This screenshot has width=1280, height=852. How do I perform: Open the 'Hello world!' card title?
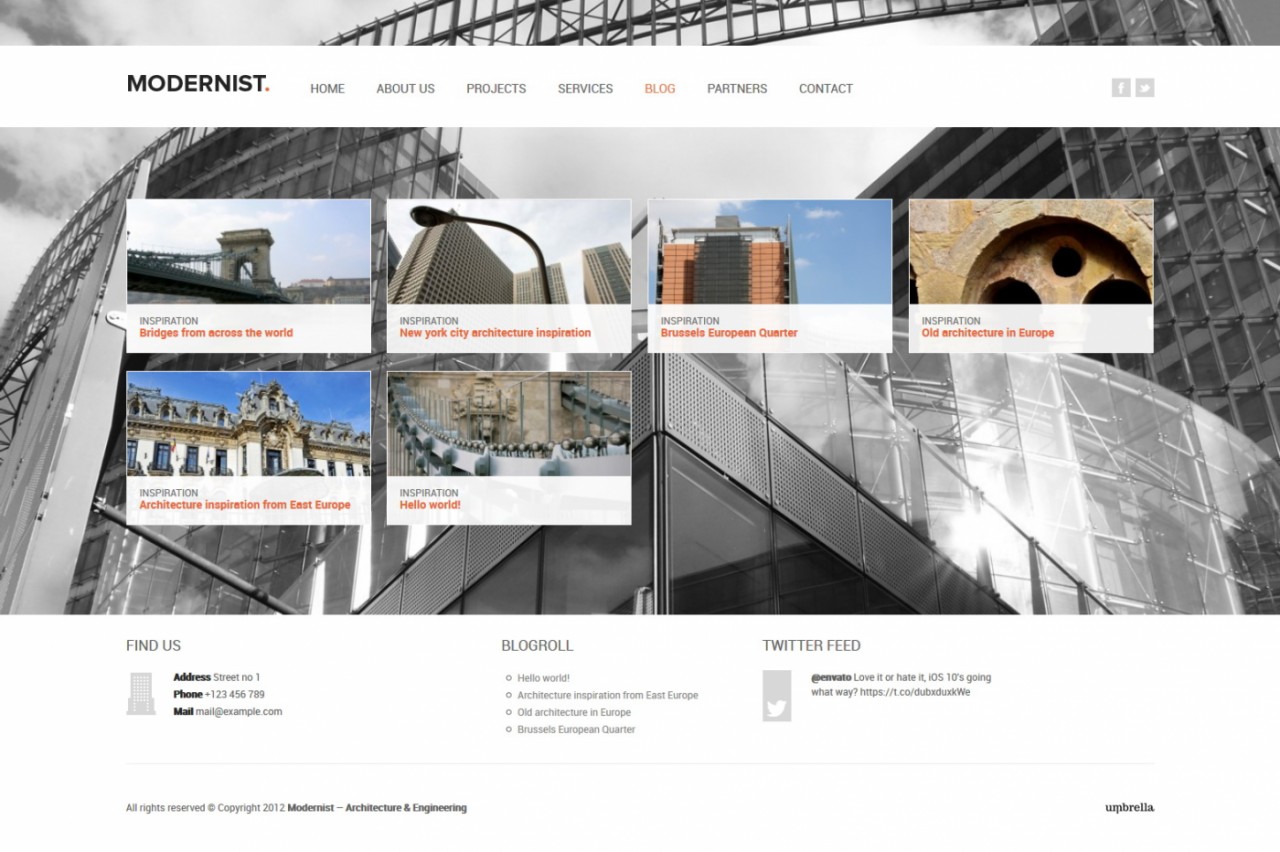[430, 505]
